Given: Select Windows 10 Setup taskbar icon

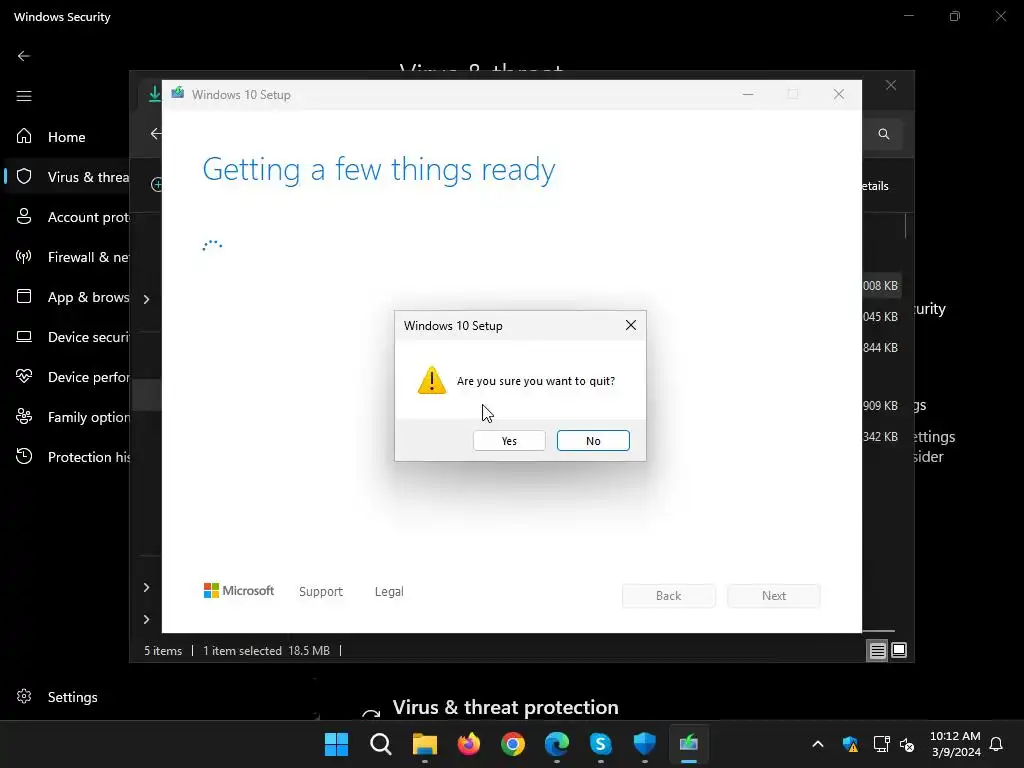Looking at the screenshot, I should pyautogui.click(x=689, y=744).
